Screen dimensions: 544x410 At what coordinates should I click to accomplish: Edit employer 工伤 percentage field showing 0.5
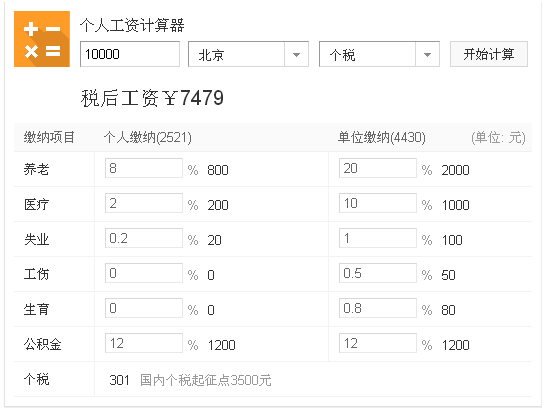[377, 273]
